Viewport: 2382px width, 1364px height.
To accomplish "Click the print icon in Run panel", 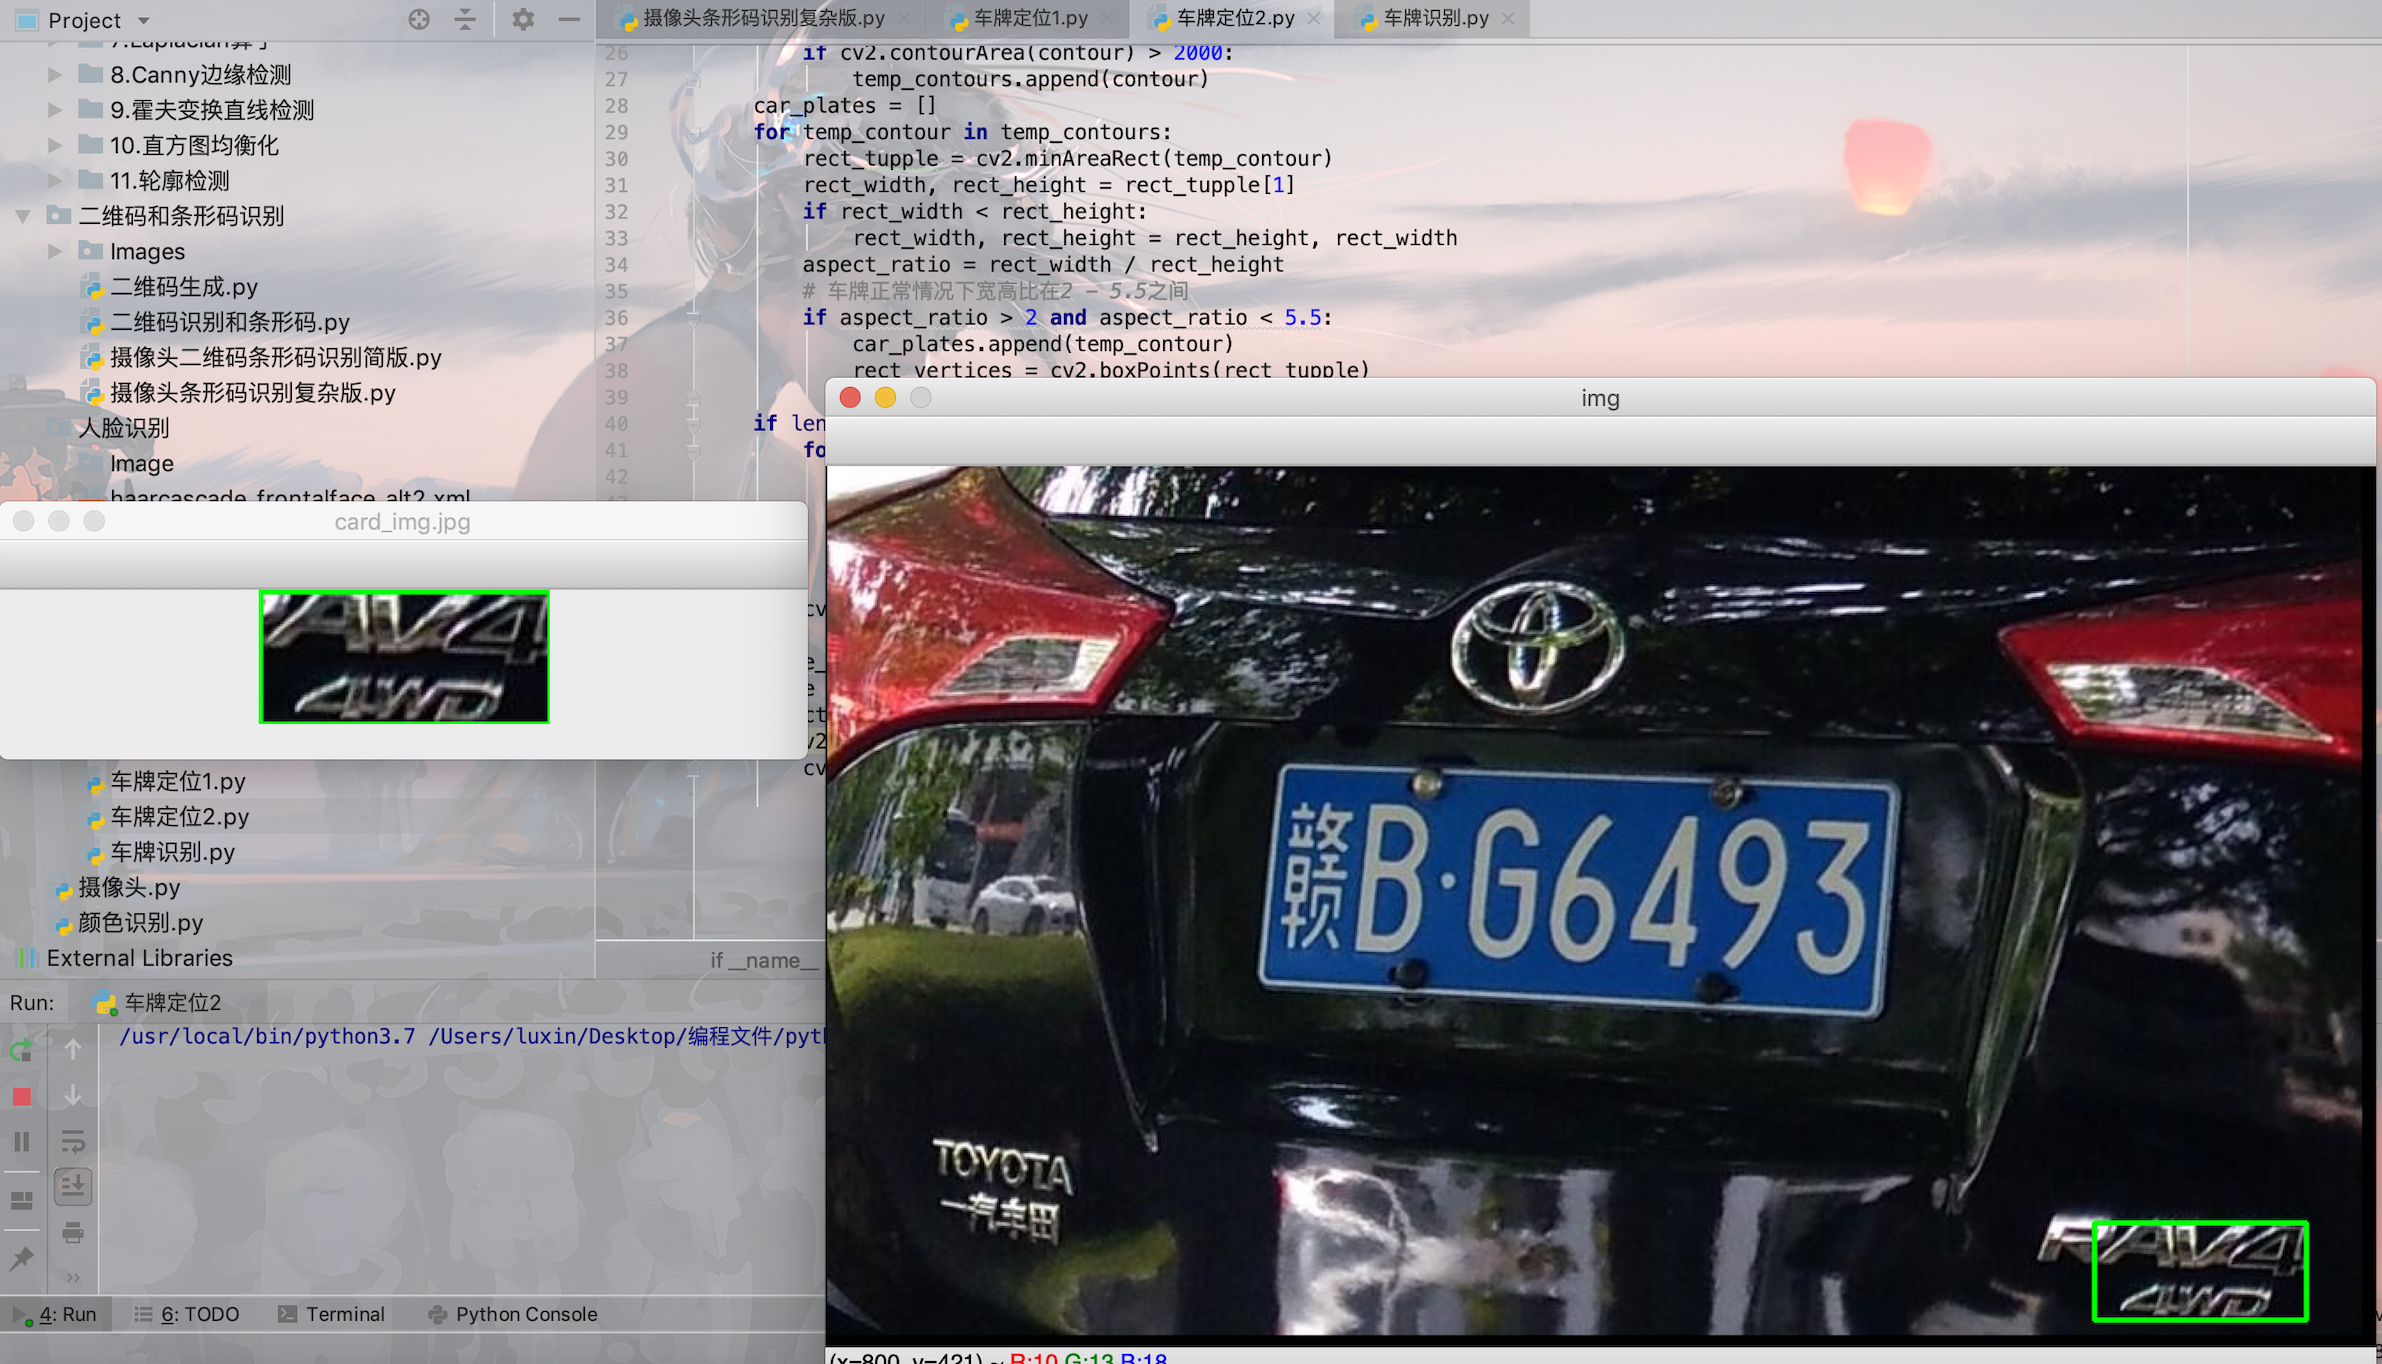I will (x=73, y=1233).
